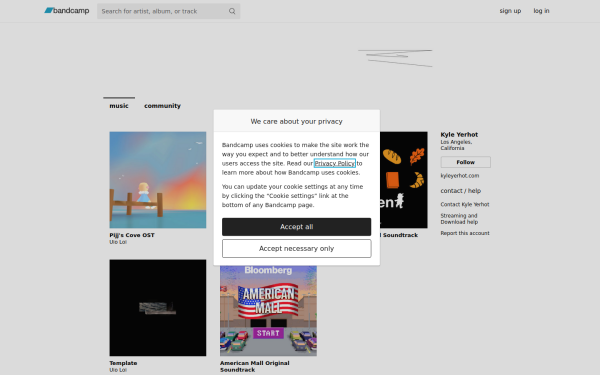Image resolution: width=600 pixels, height=375 pixels.
Task: Focus the artist, album, or track search field
Action: pyautogui.click(x=168, y=11)
